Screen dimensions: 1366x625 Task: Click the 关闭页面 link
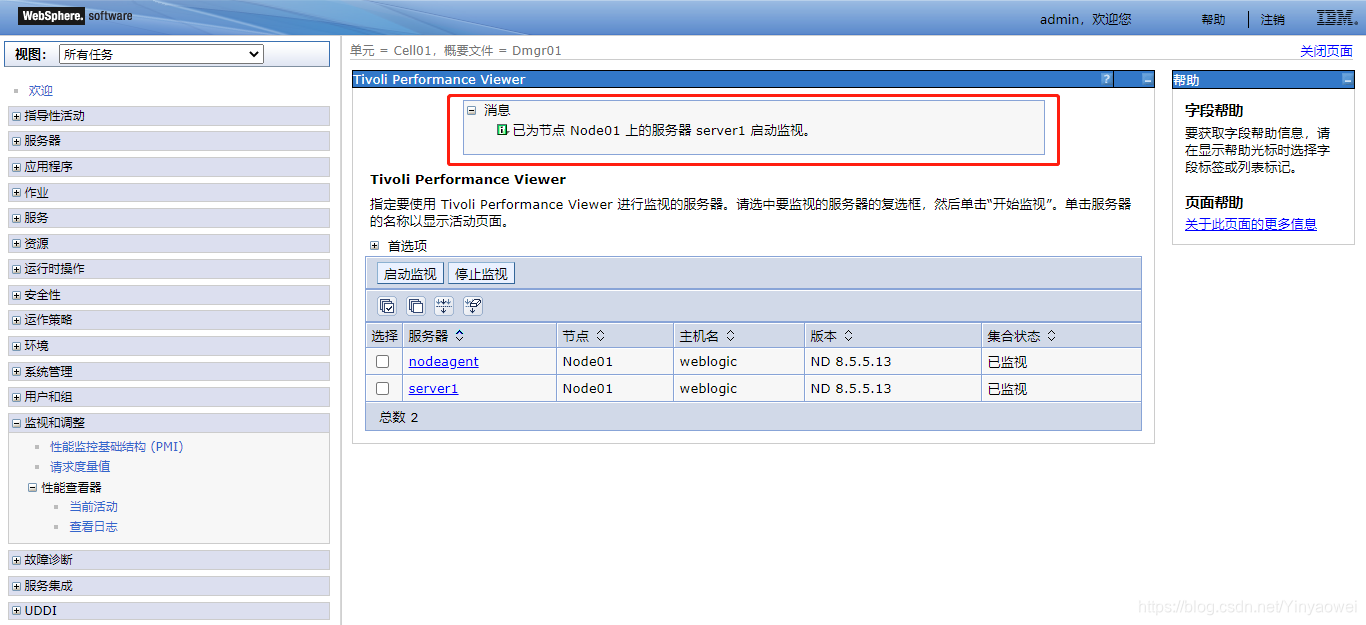click(x=1326, y=51)
